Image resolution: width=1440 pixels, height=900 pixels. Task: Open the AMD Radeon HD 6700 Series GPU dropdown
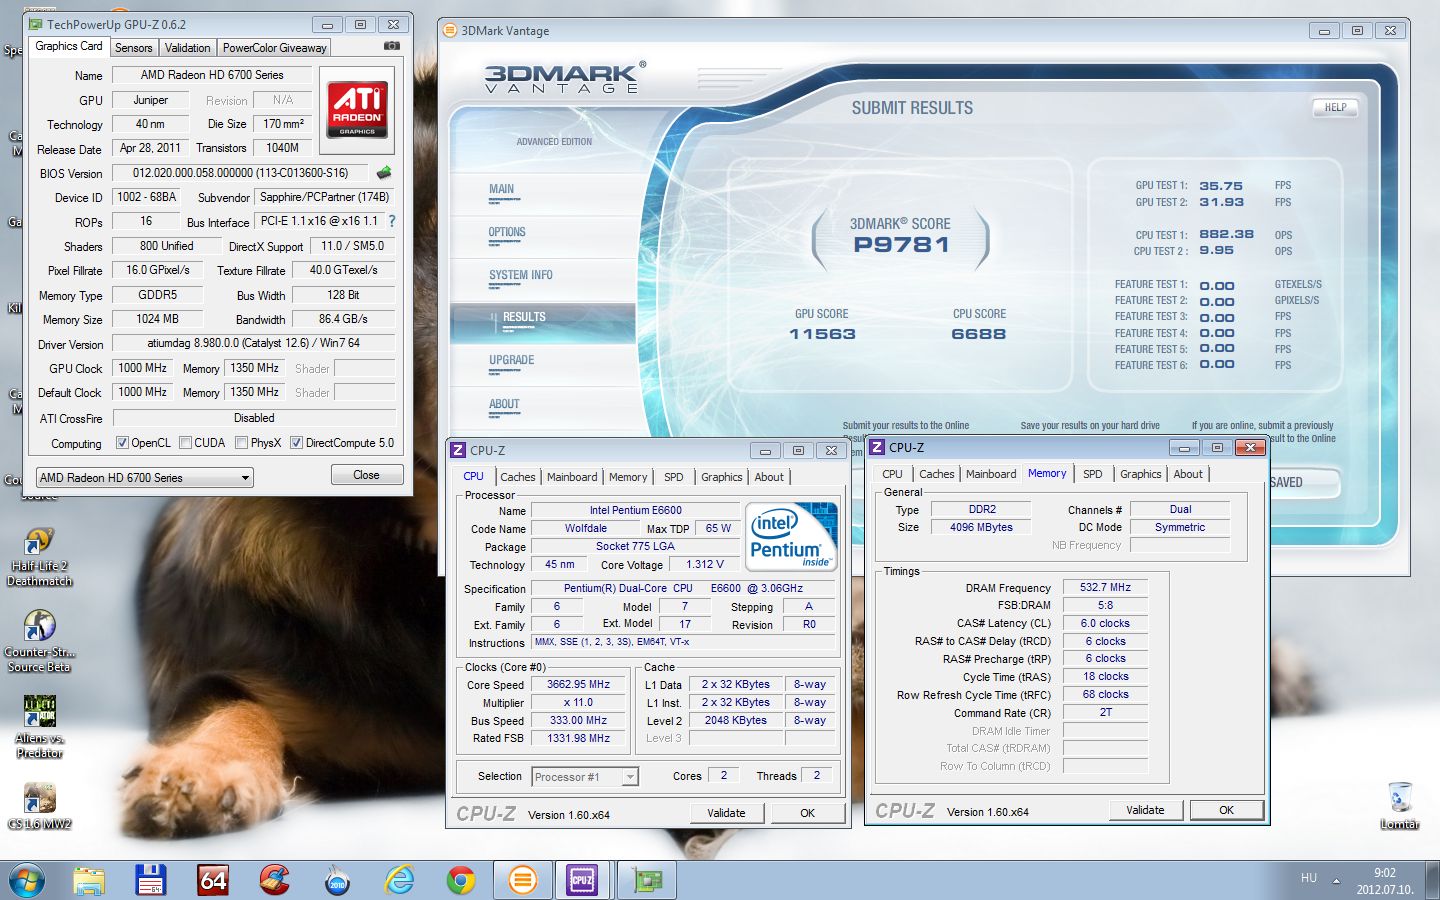(144, 478)
